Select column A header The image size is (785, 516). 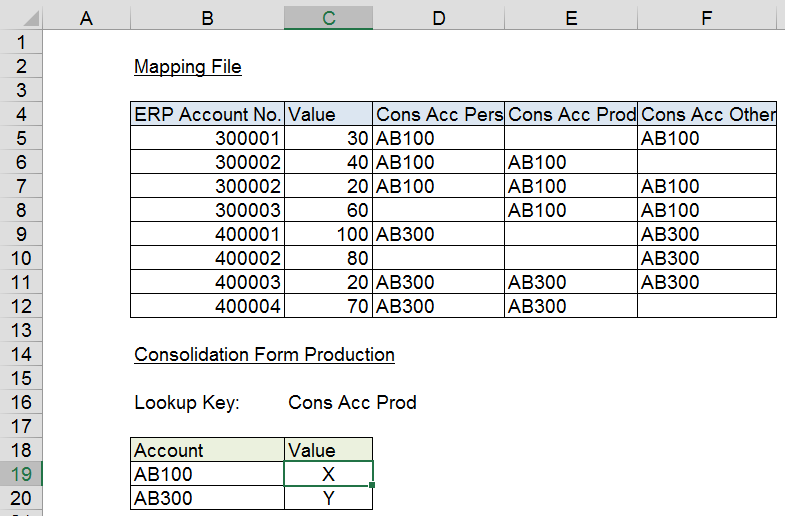tap(87, 18)
